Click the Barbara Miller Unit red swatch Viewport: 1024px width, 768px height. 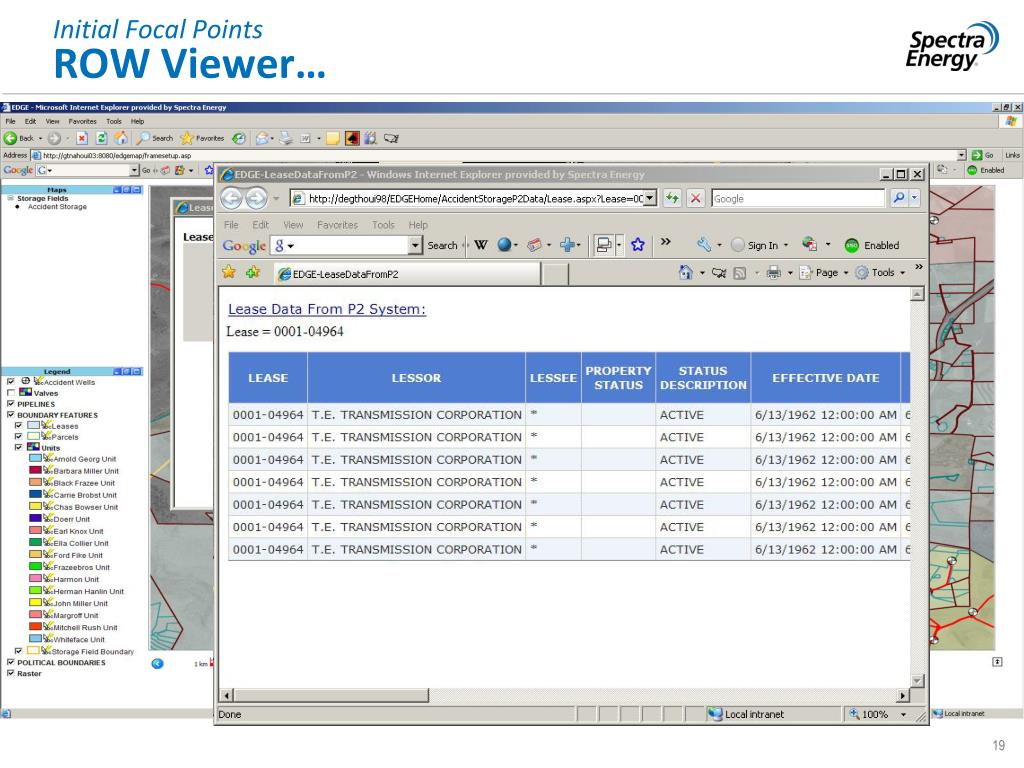pos(35,470)
